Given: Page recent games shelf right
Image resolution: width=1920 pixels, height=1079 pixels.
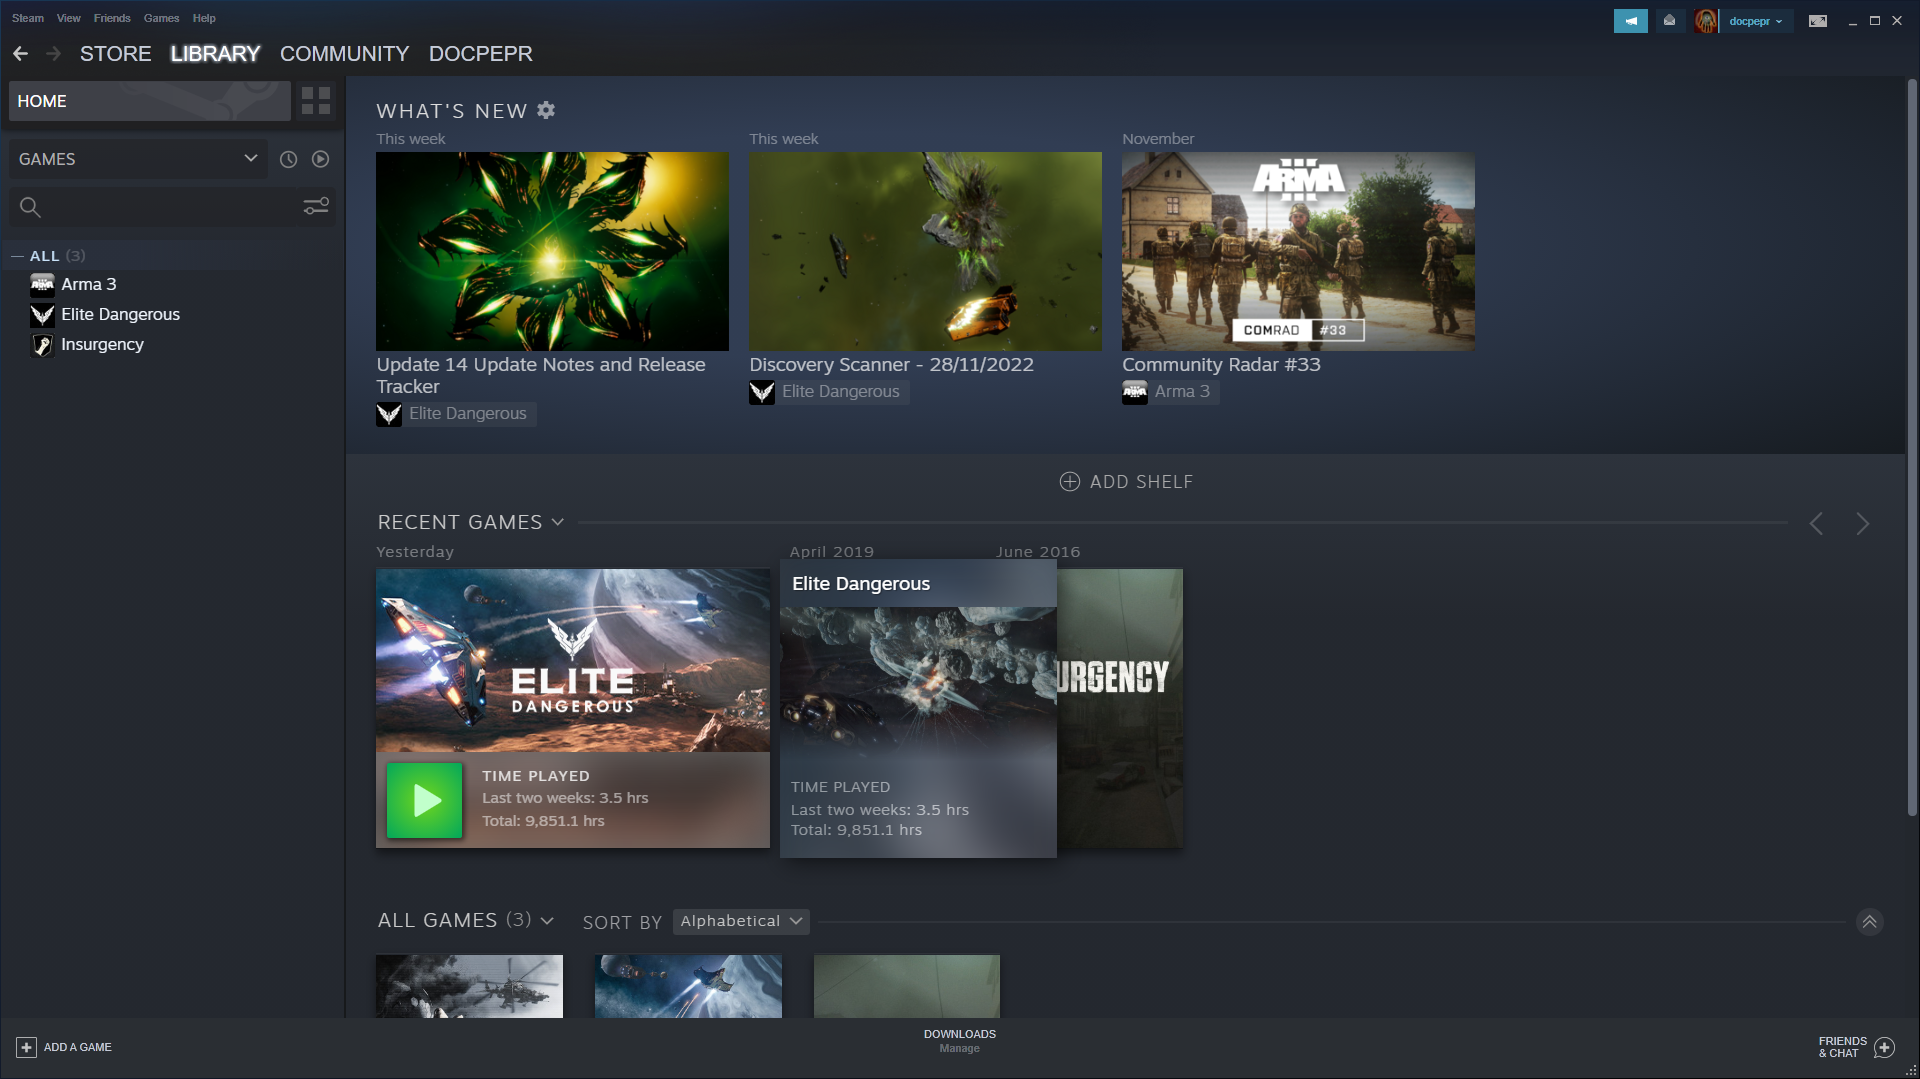Looking at the screenshot, I should 1862,524.
